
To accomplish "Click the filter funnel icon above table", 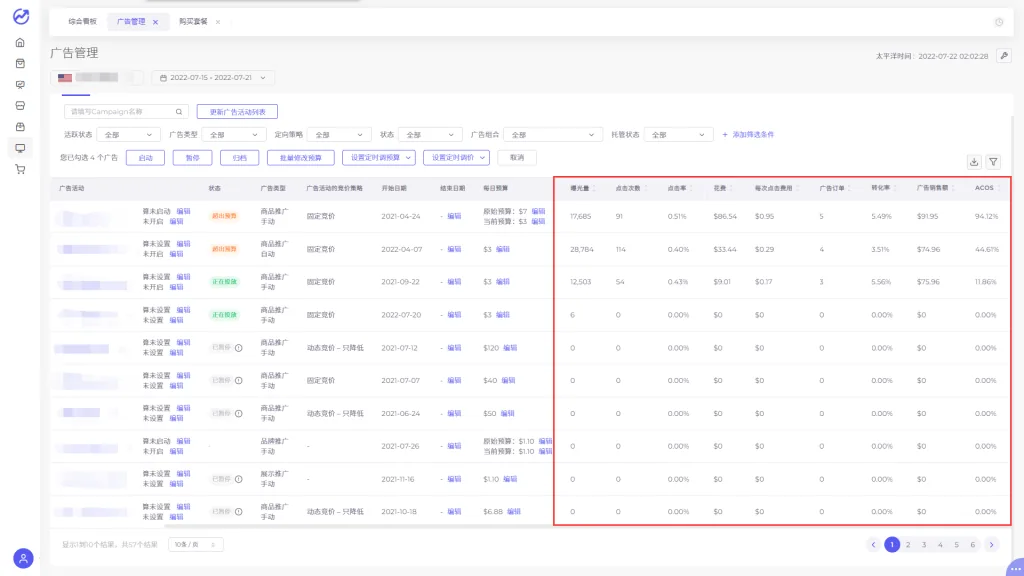I will point(993,162).
